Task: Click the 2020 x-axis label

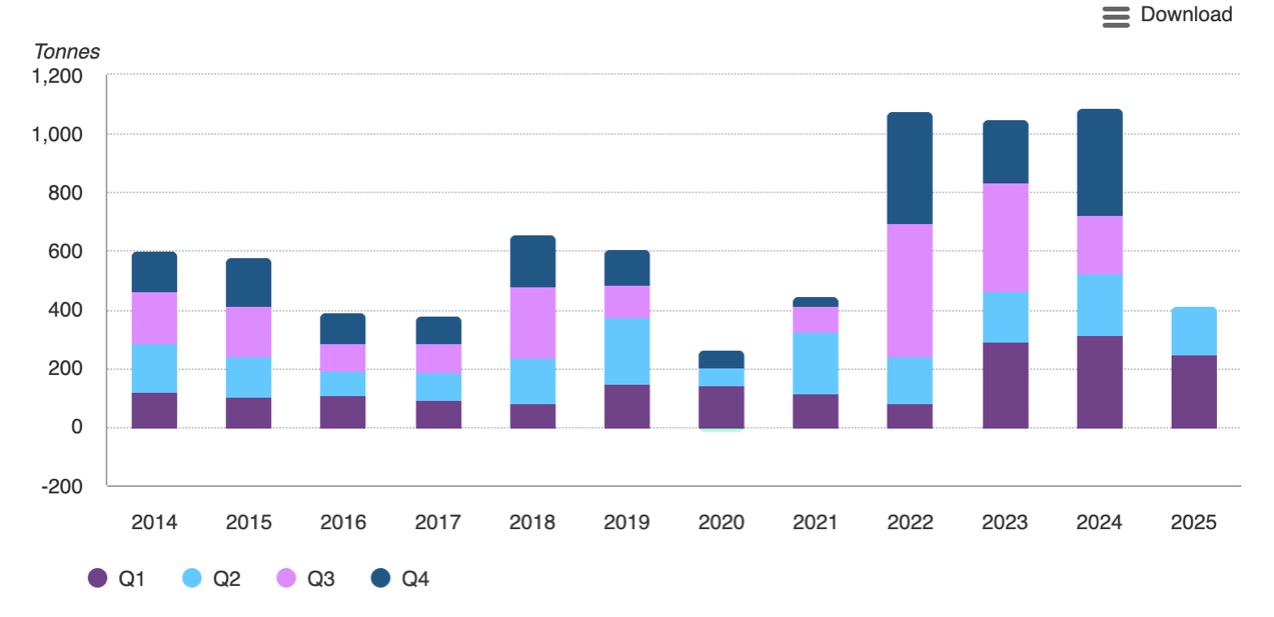Action: (721, 523)
